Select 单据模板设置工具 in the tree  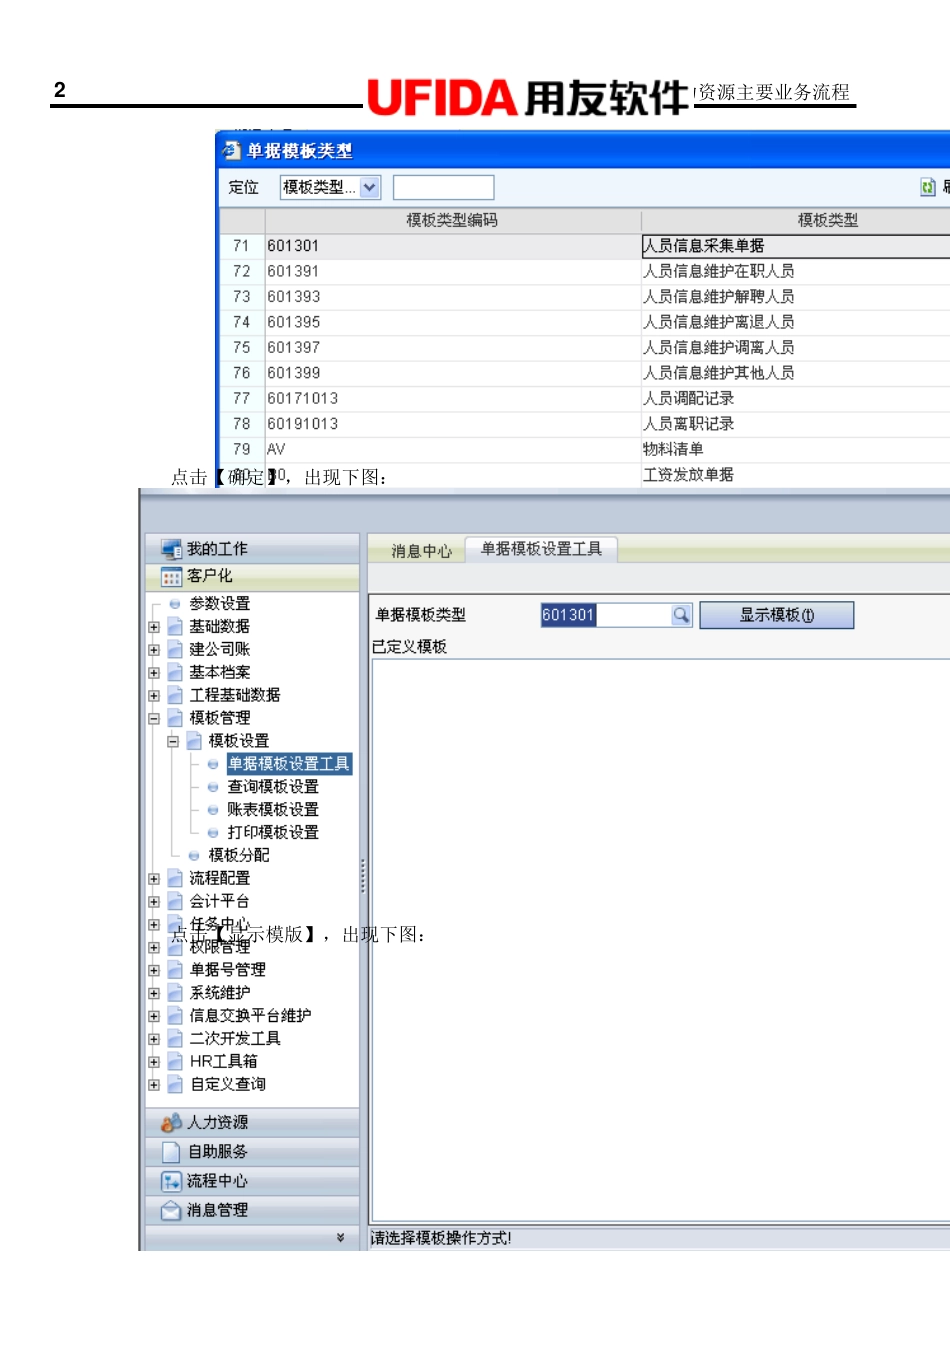point(288,764)
